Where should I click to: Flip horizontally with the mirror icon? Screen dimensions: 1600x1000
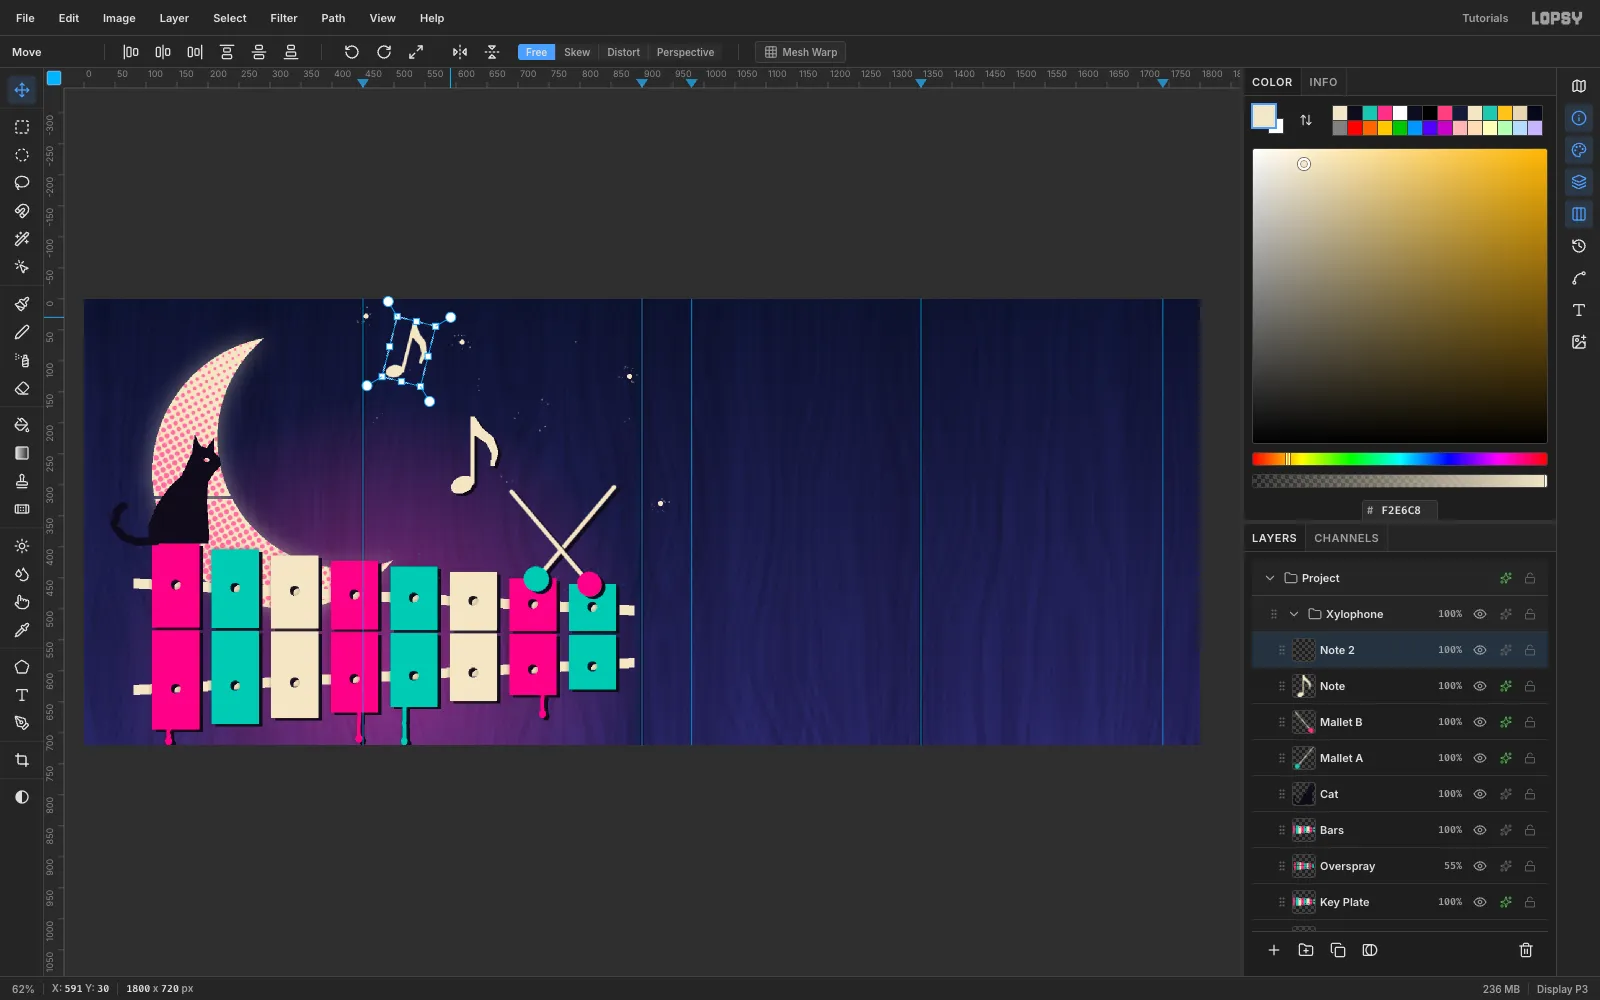pyautogui.click(x=460, y=52)
